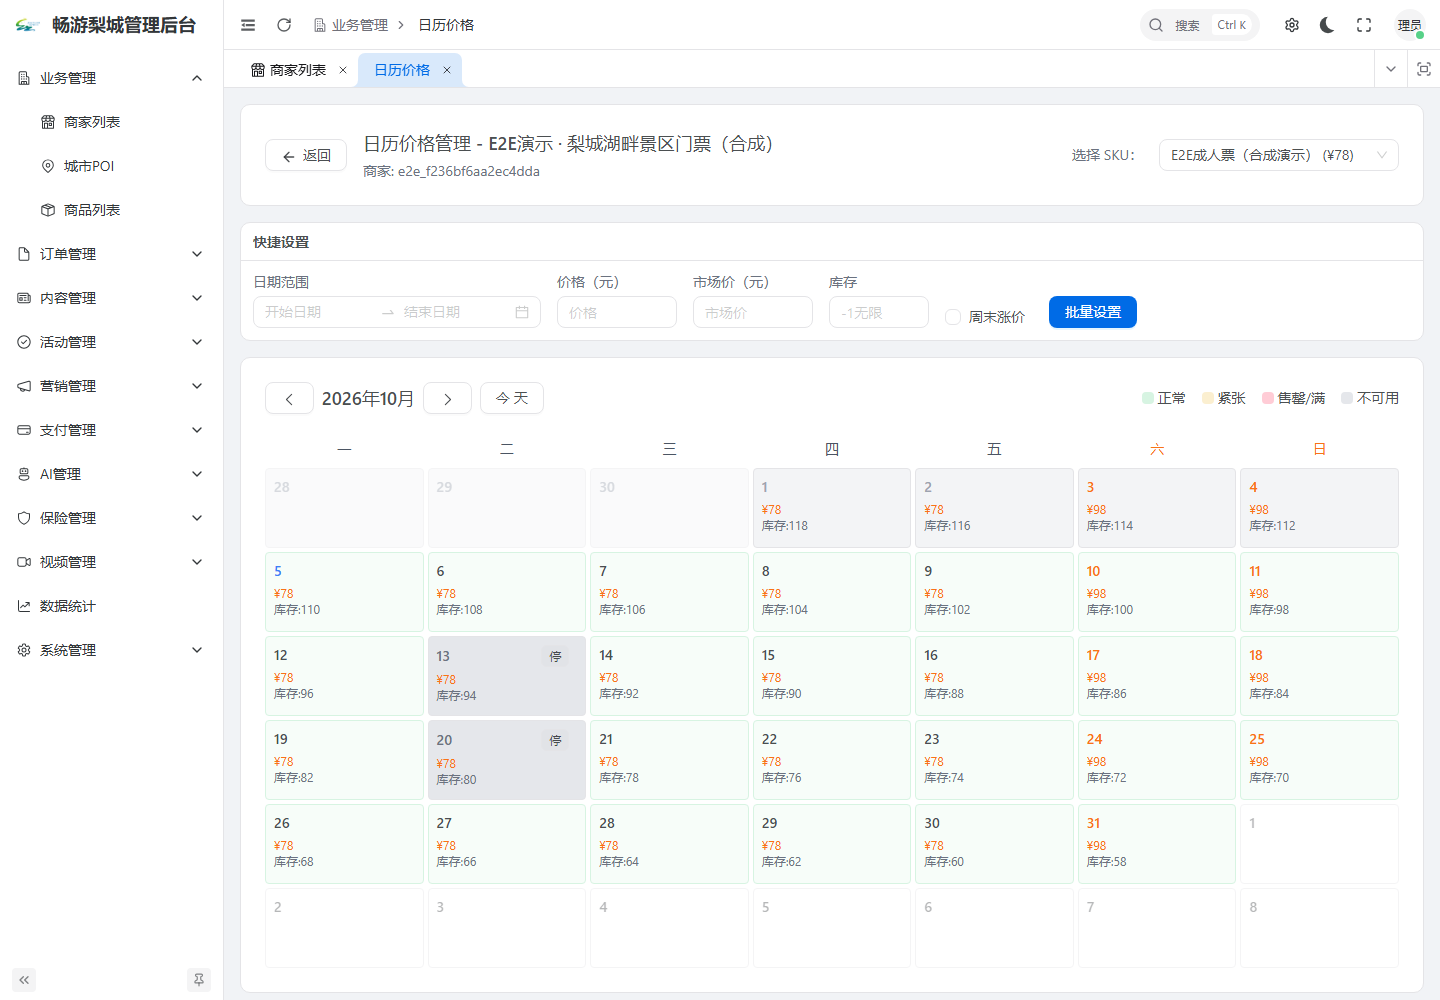The width and height of the screenshot is (1440, 1000).
Task: Enable the 周末涨价 checkbox
Action: pos(953,317)
